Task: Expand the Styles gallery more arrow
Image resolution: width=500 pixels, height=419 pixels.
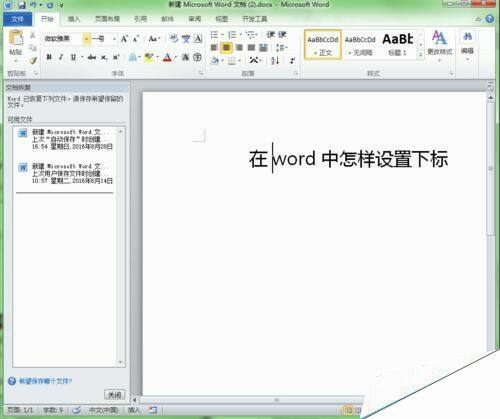Action: 421,56
